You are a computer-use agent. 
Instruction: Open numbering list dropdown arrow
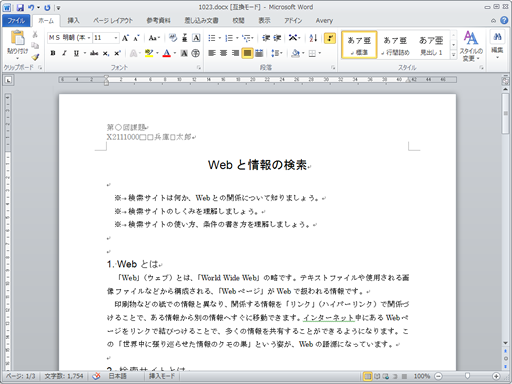(237, 38)
